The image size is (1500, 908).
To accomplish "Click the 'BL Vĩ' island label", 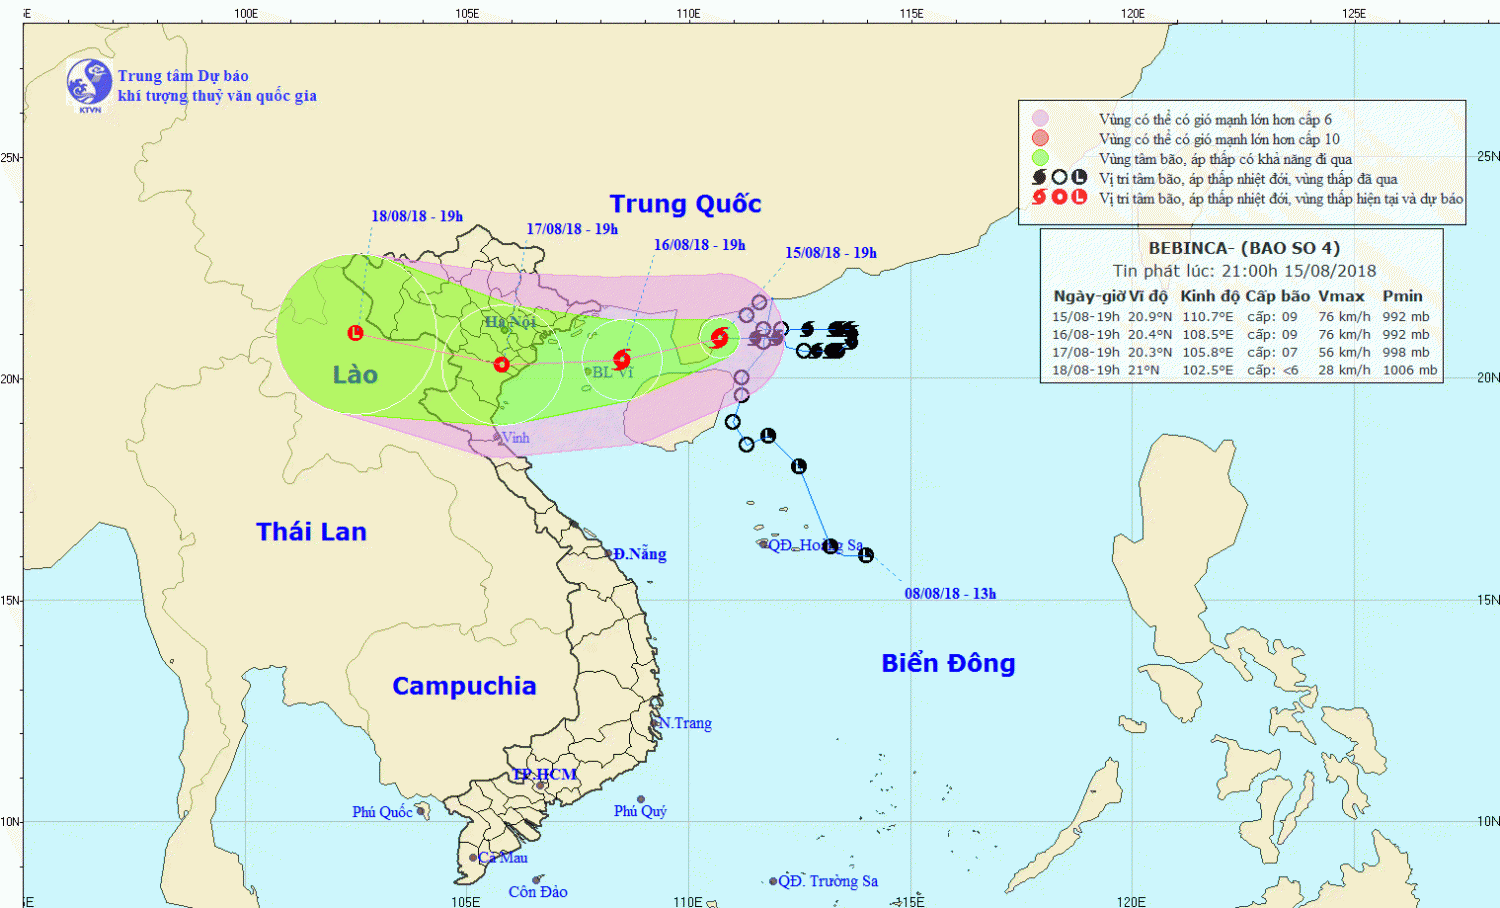I will (613, 372).
